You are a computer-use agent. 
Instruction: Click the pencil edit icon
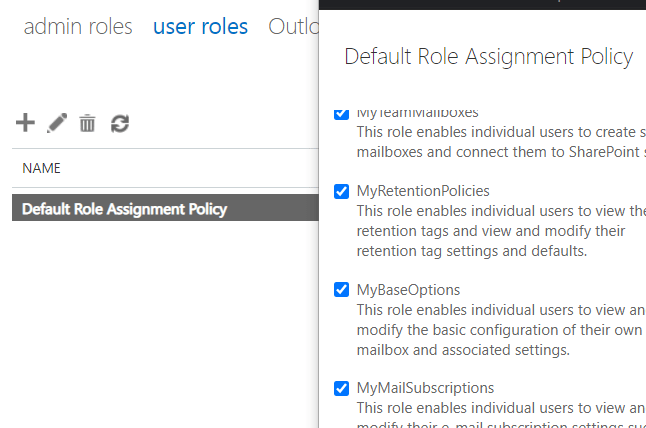pyautogui.click(x=57, y=123)
